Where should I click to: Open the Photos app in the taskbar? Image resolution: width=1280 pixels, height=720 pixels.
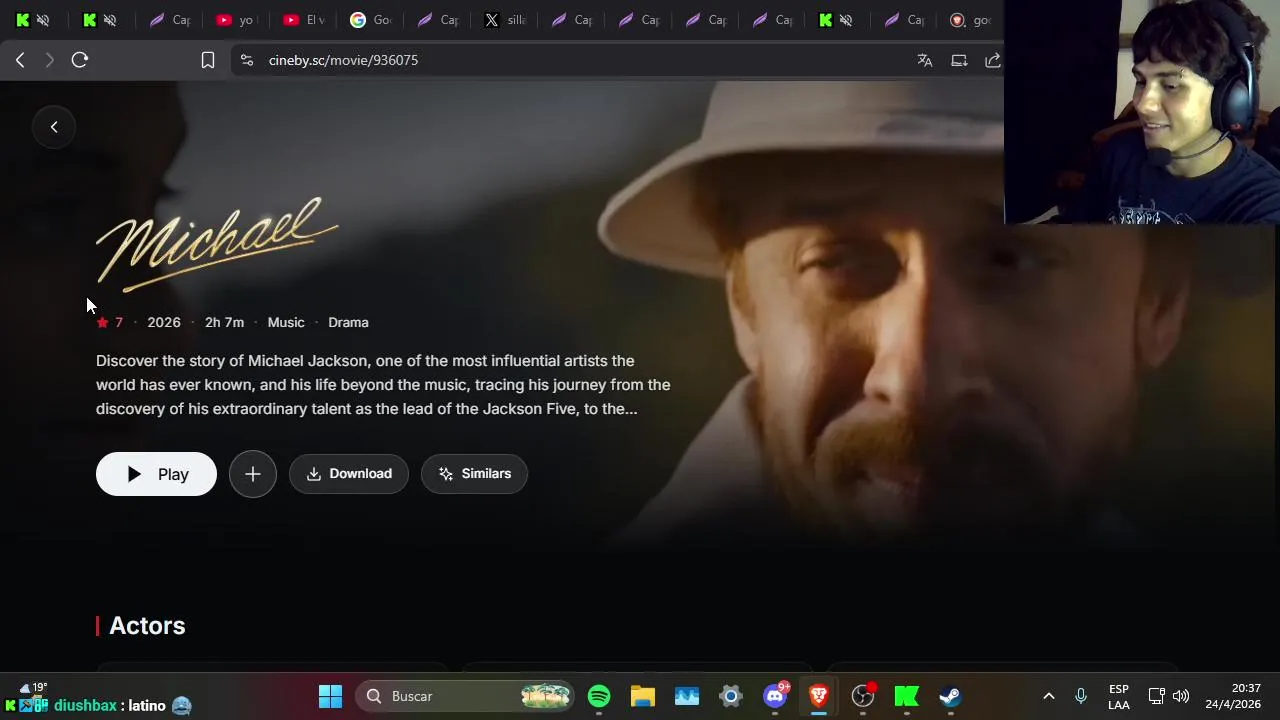(687, 696)
